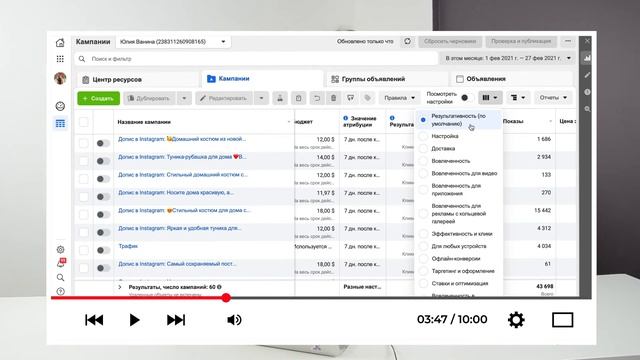Screen dimensions: 640x360
Task: Click the sidebar search magnifier icon
Action: [x=60, y=278]
